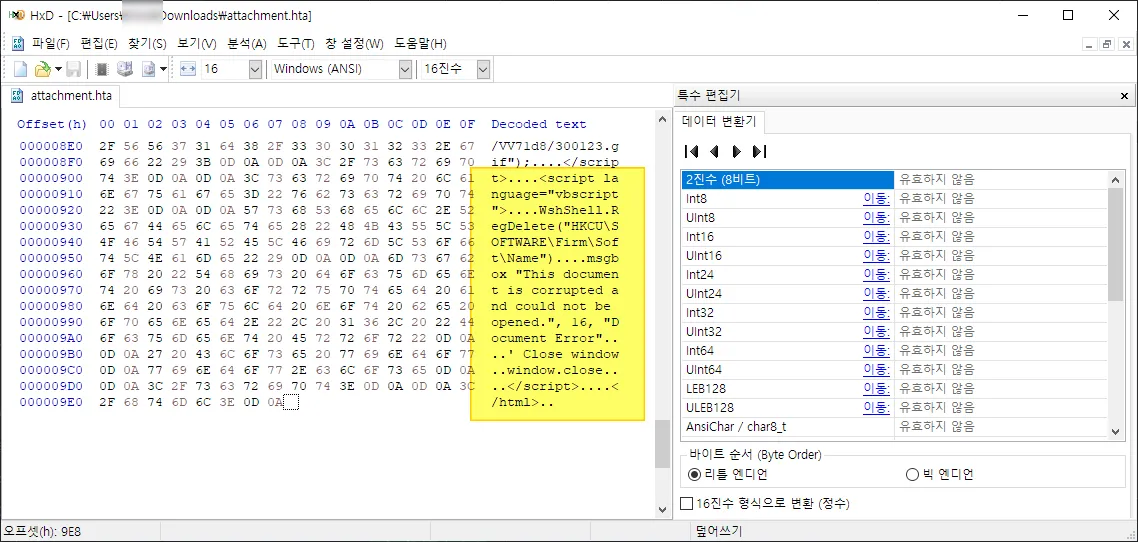Open the 파일(F) menu
The image size is (1138, 542).
point(51,44)
